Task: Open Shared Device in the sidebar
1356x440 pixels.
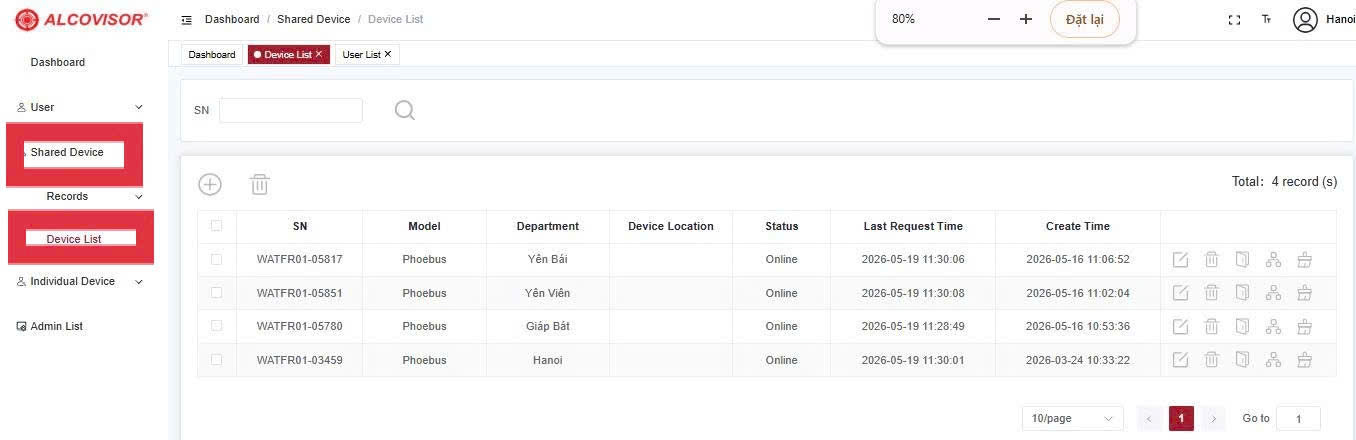Action: click(67, 153)
